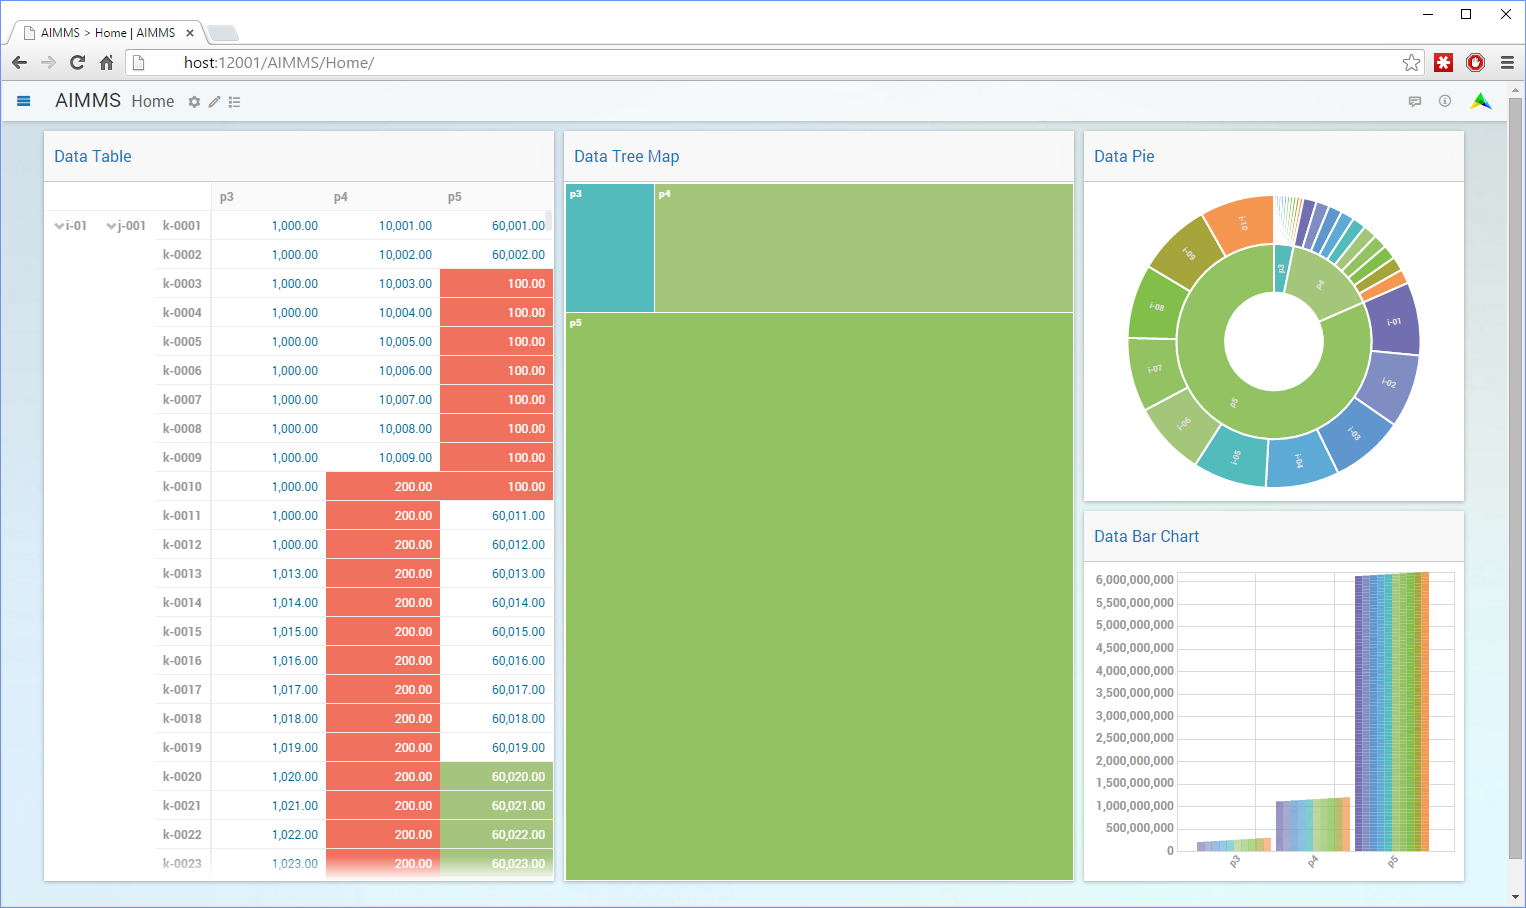Select the k-0018 row header

[182, 719]
